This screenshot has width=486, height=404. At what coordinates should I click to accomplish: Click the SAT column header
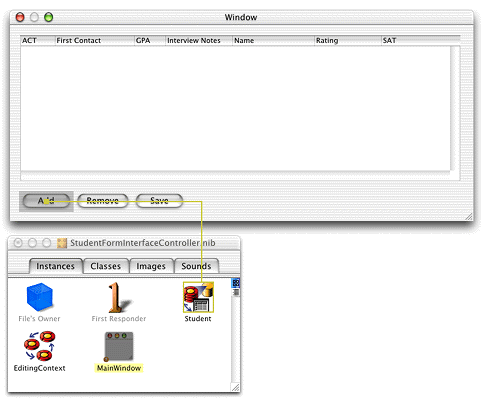[421, 41]
